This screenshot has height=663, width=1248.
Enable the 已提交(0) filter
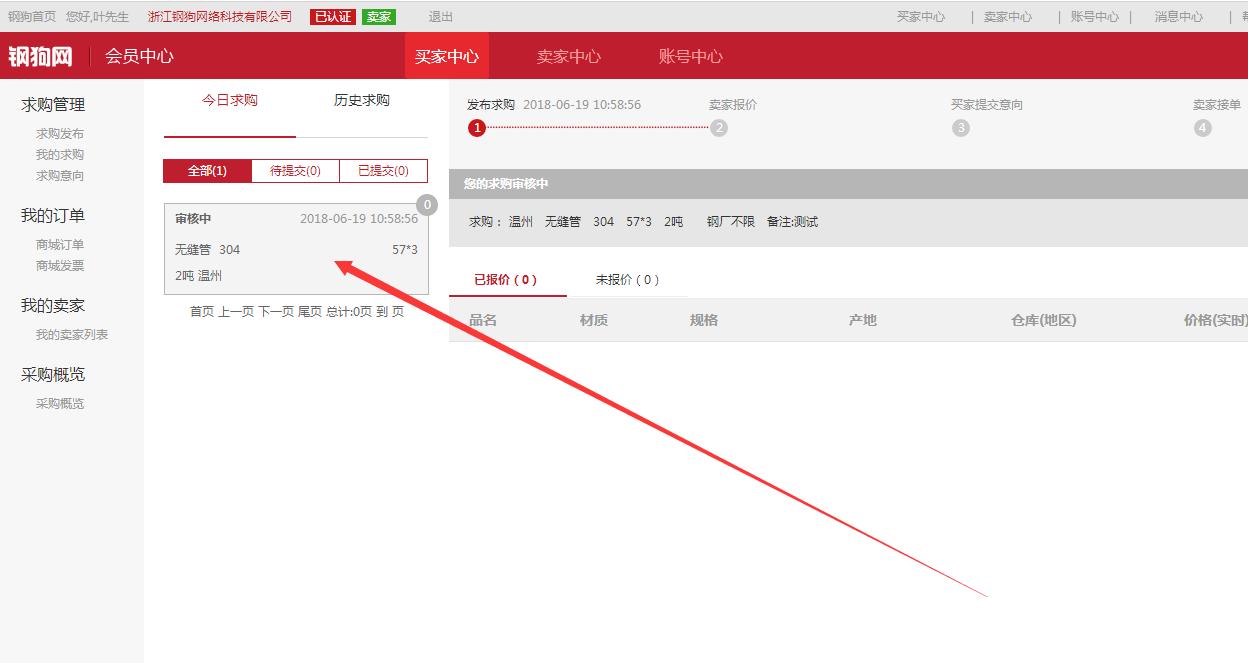tap(383, 170)
